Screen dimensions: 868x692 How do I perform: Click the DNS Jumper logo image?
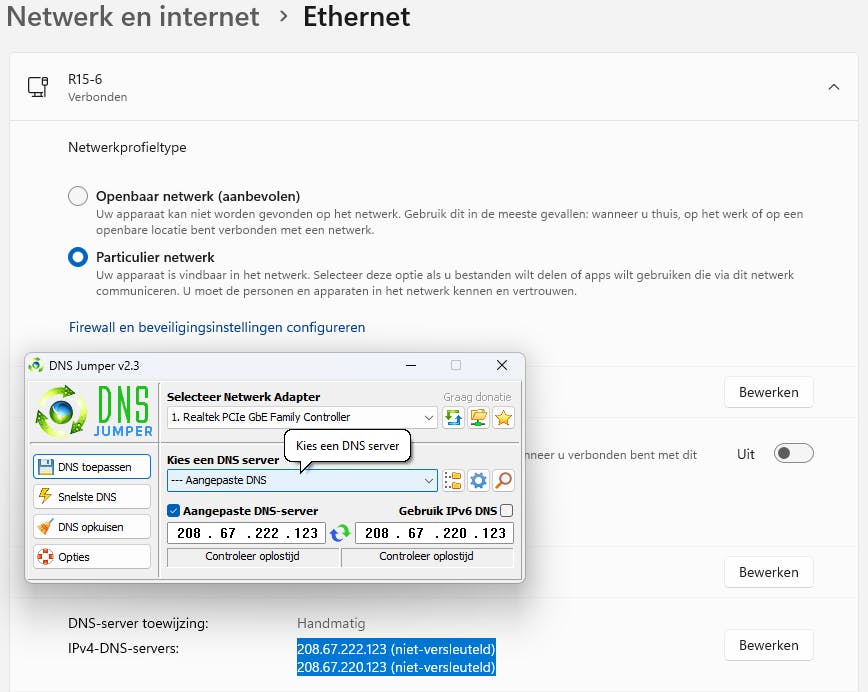[94, 411]
